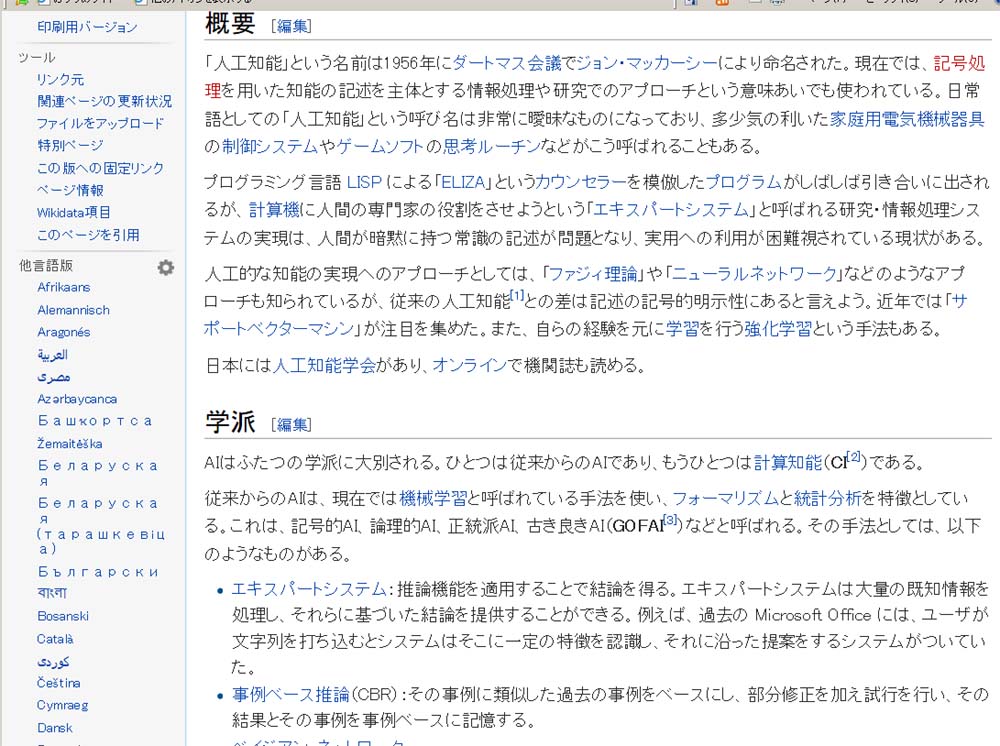Viewport: 1000px width, 746px height.
Task: Click the 思考ルーチン link
Action: coord(492,147)
